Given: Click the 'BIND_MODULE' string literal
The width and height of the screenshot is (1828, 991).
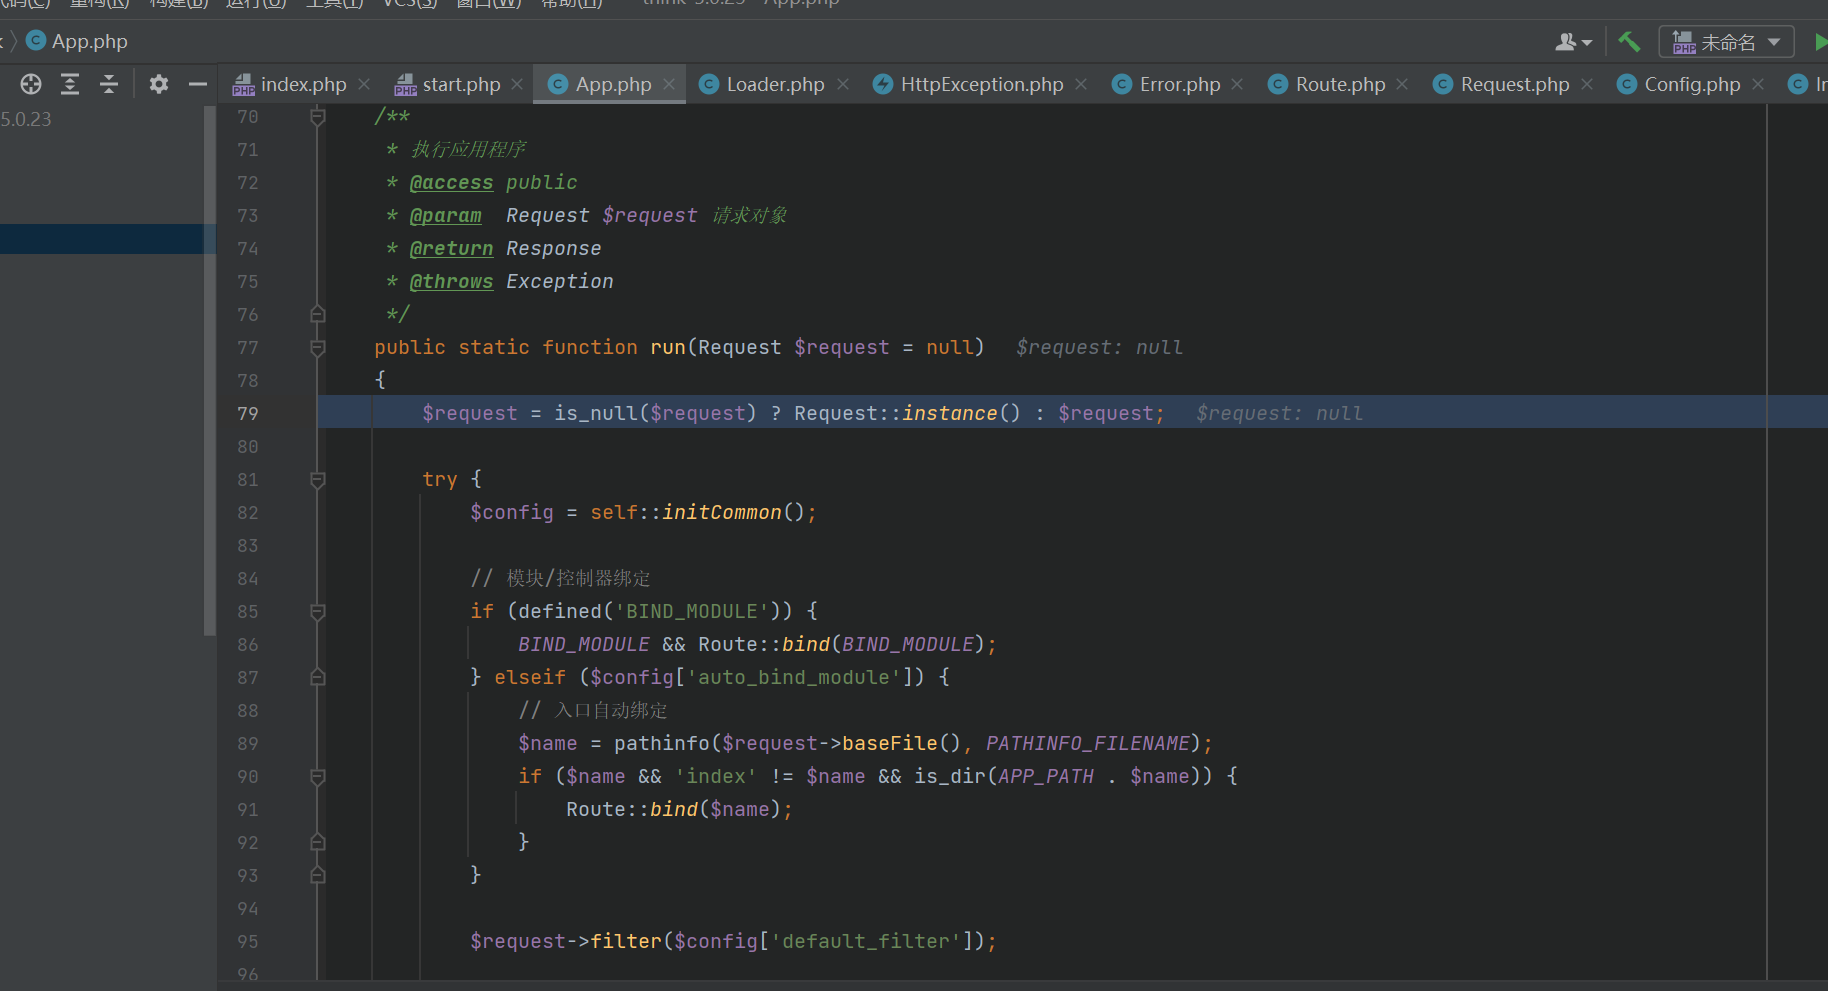Looking at the screenshot, I should 692,611.
